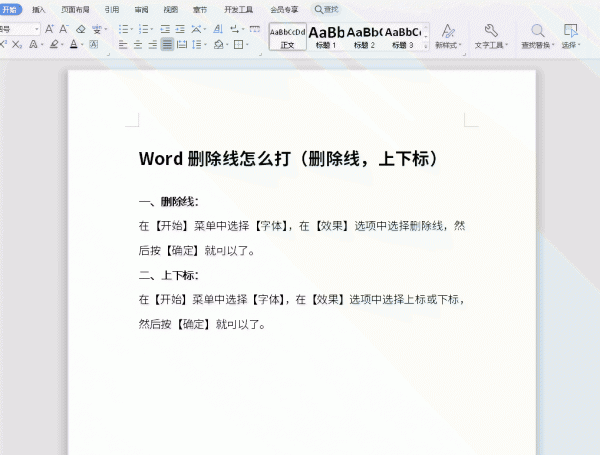Expand the line spacing arrow
The width and height of the screenshot is (600, 455).
[205, 45]
